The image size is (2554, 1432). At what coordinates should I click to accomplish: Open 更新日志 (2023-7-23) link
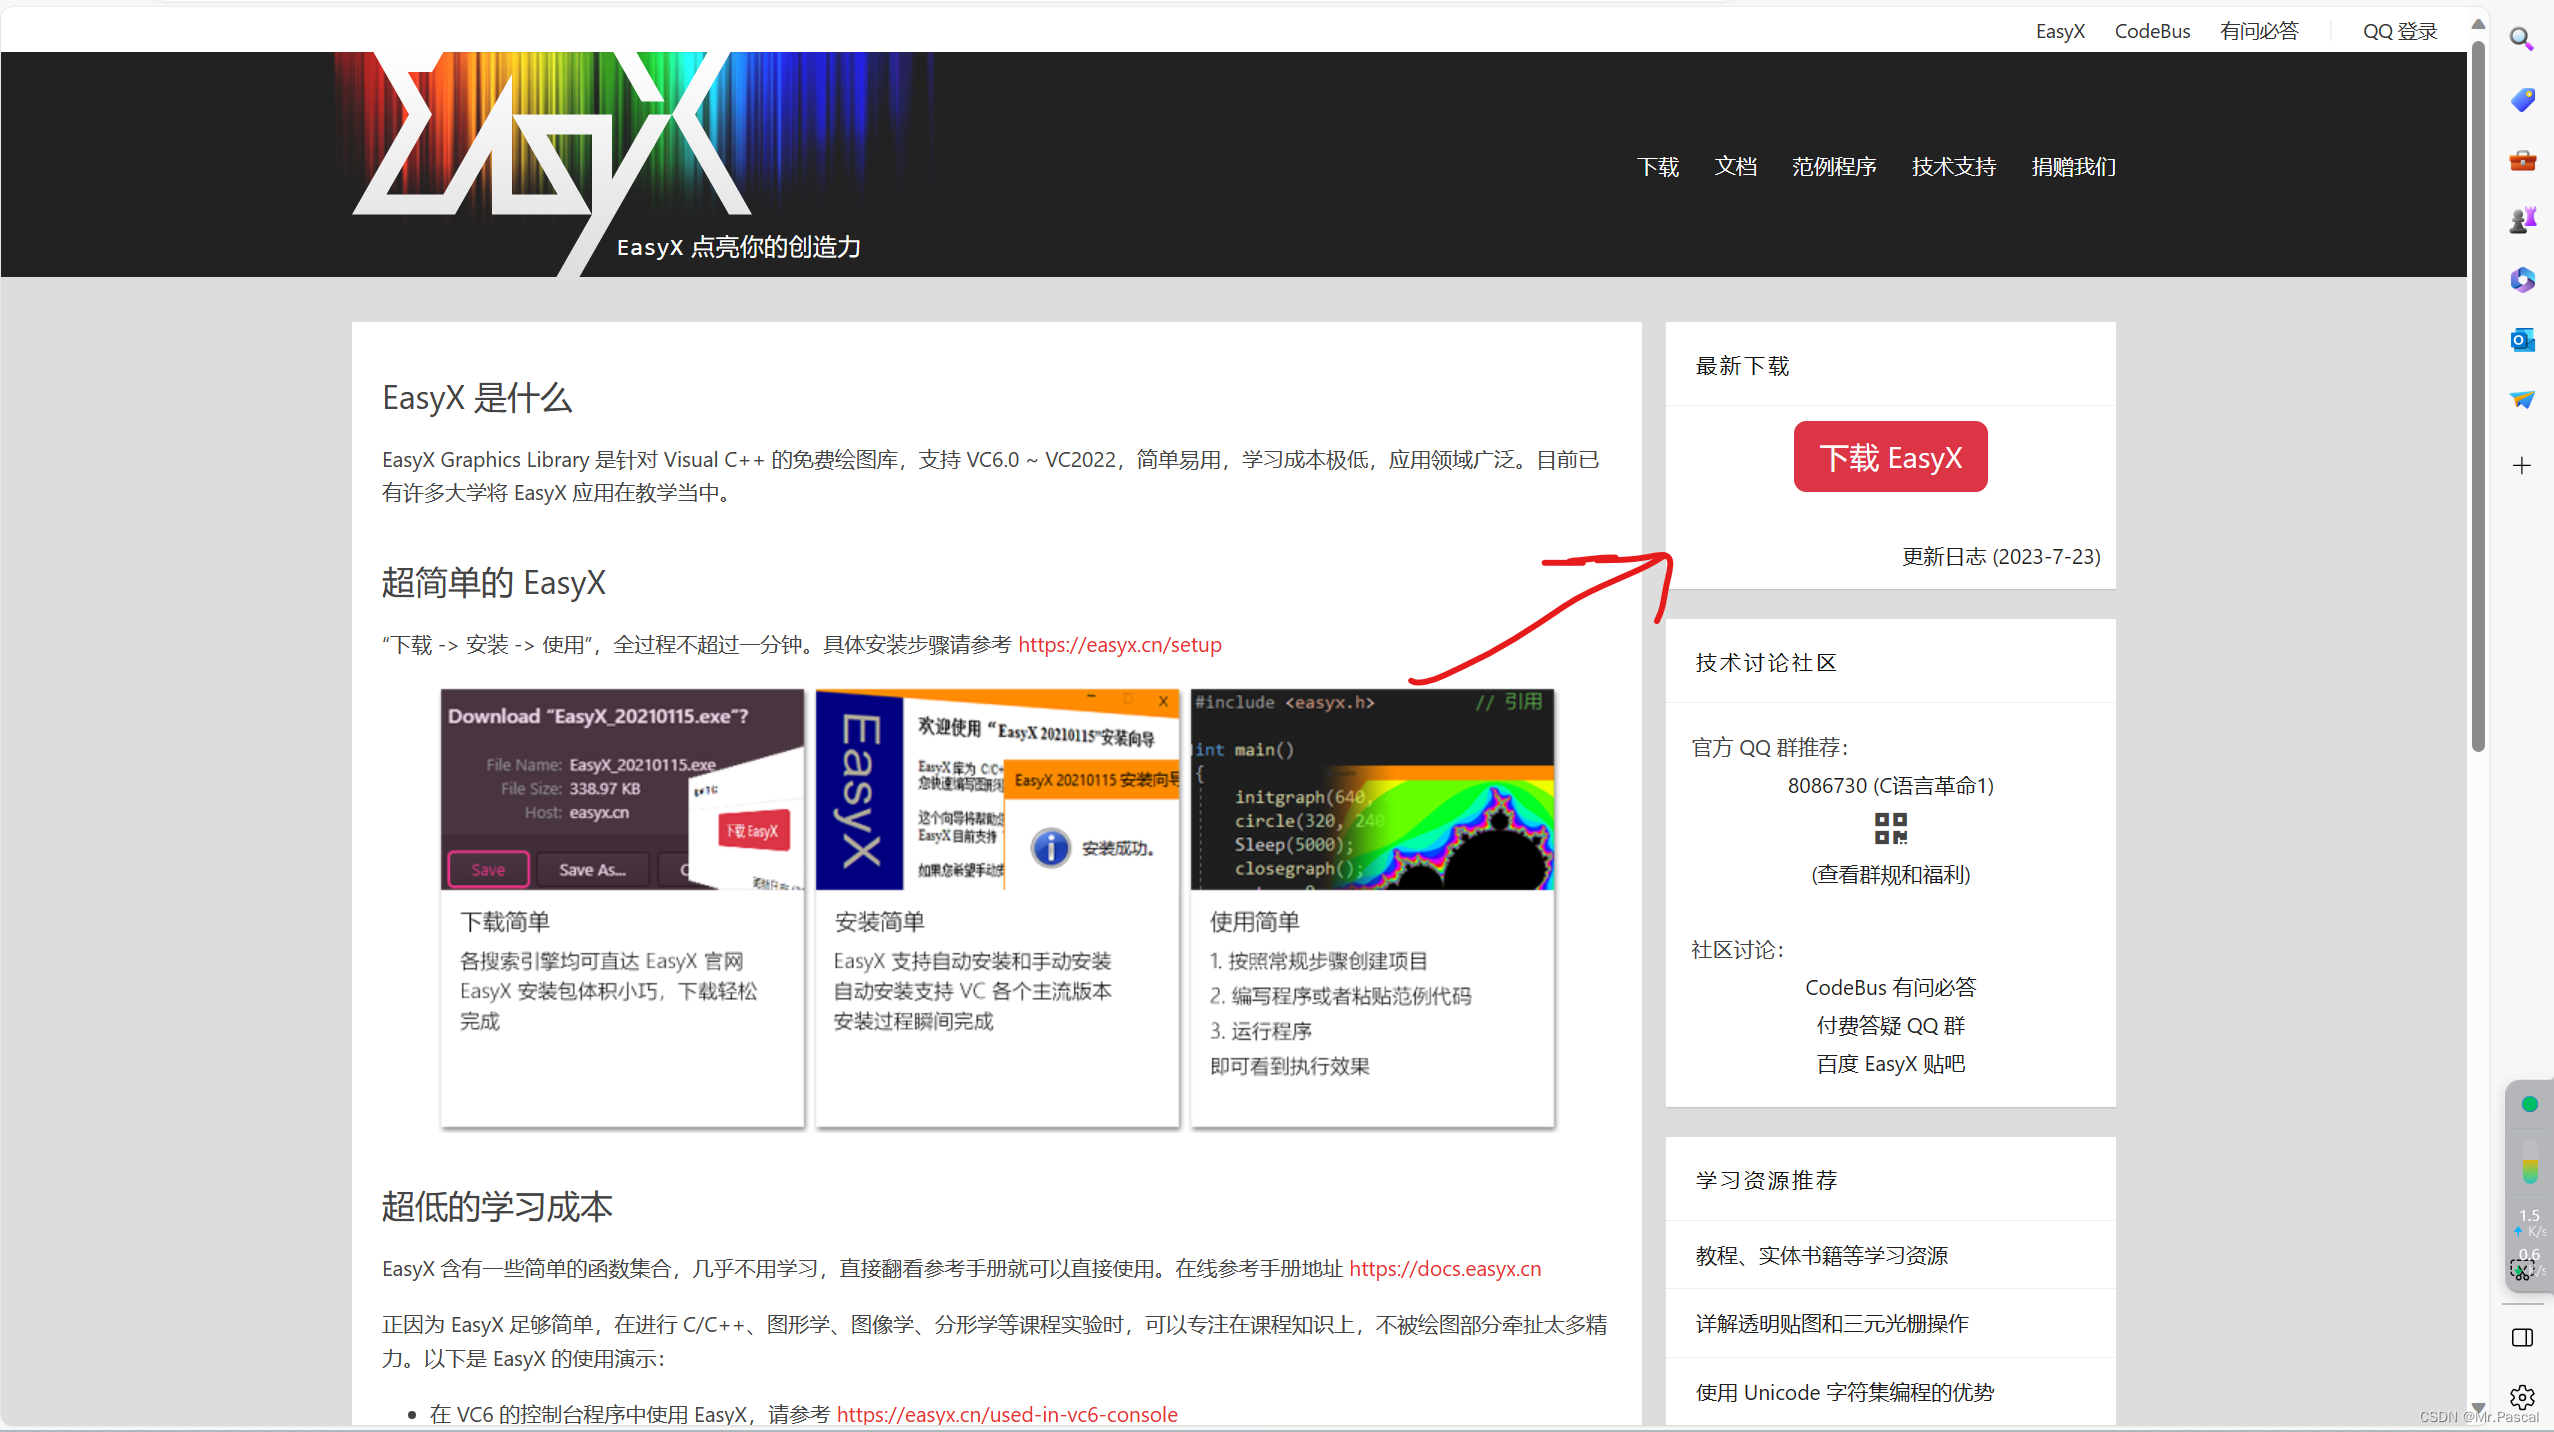point(2000,556)
